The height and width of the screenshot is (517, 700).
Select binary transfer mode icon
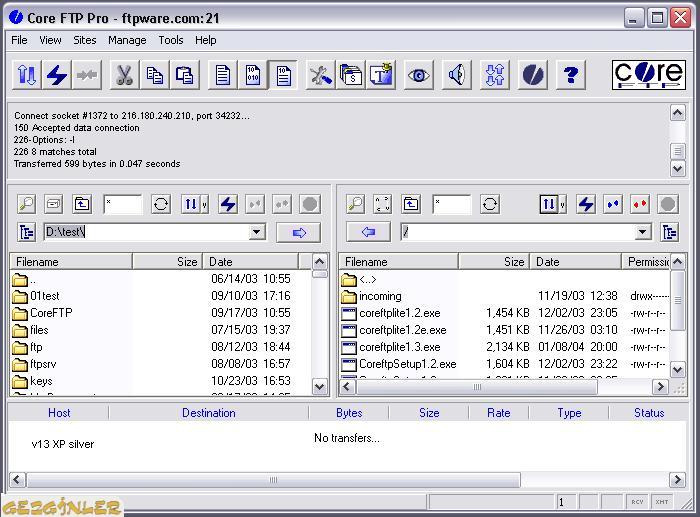pyautogui.click(x=253, y=75)
